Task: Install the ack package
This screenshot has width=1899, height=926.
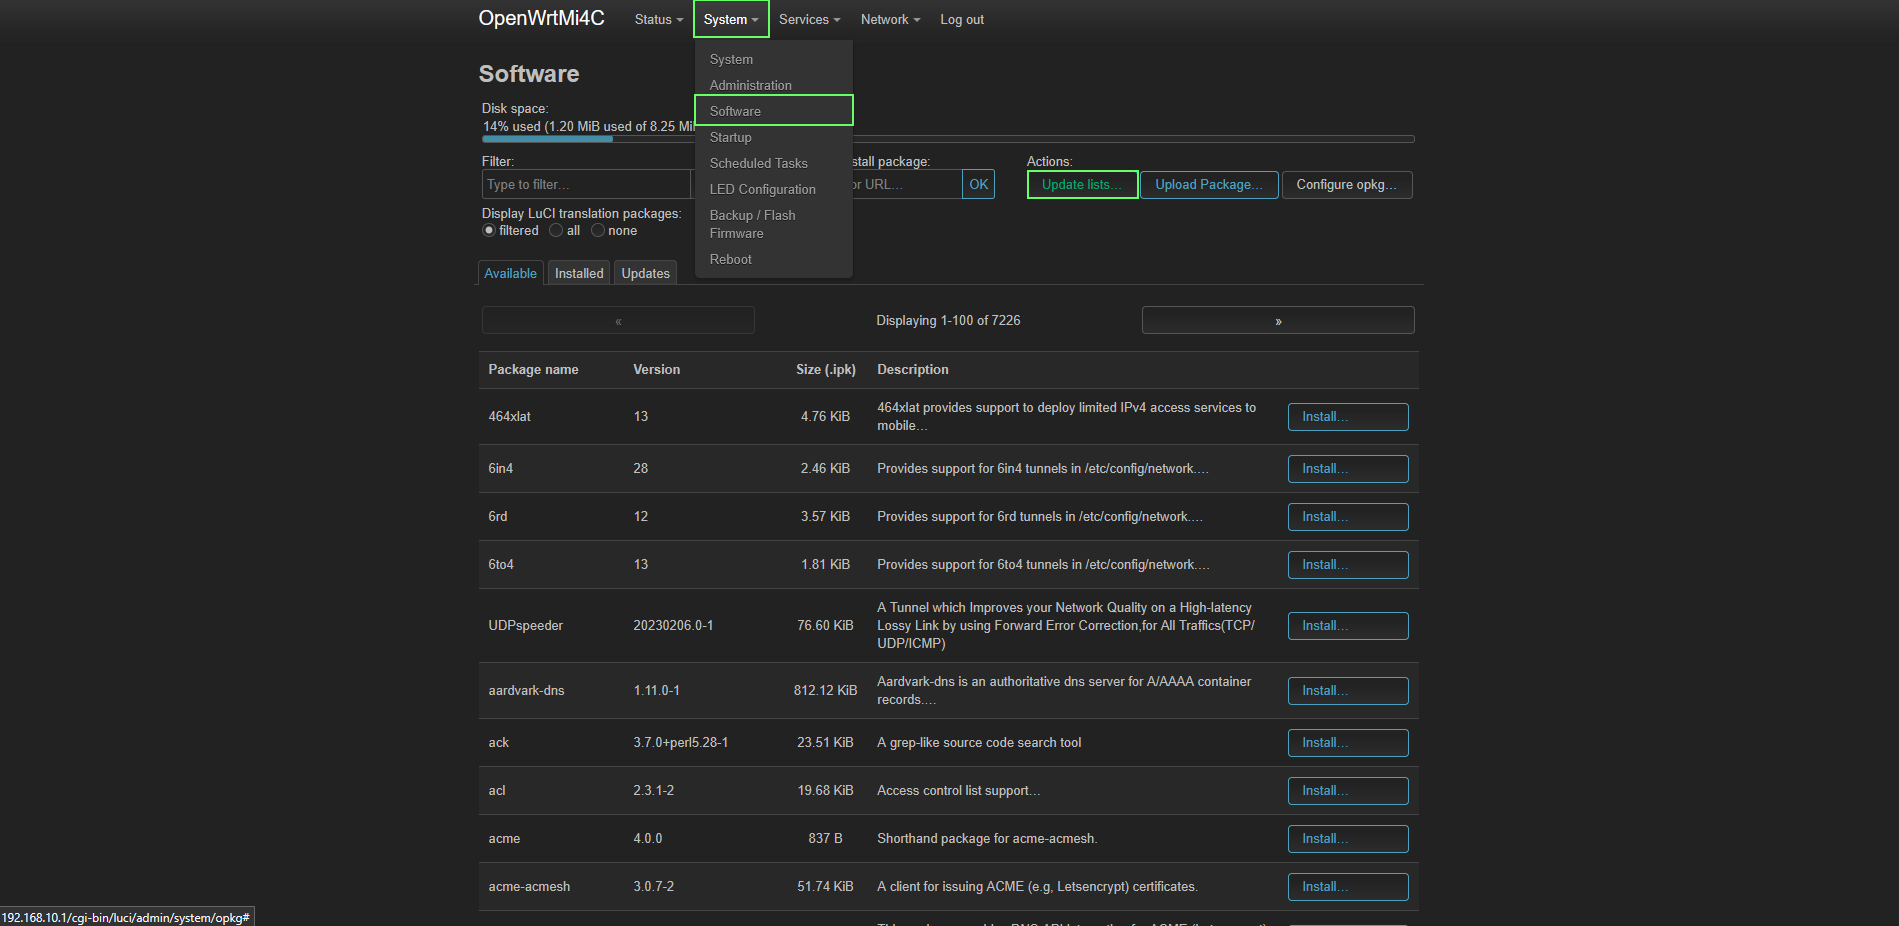Action: coord(1348,742)
